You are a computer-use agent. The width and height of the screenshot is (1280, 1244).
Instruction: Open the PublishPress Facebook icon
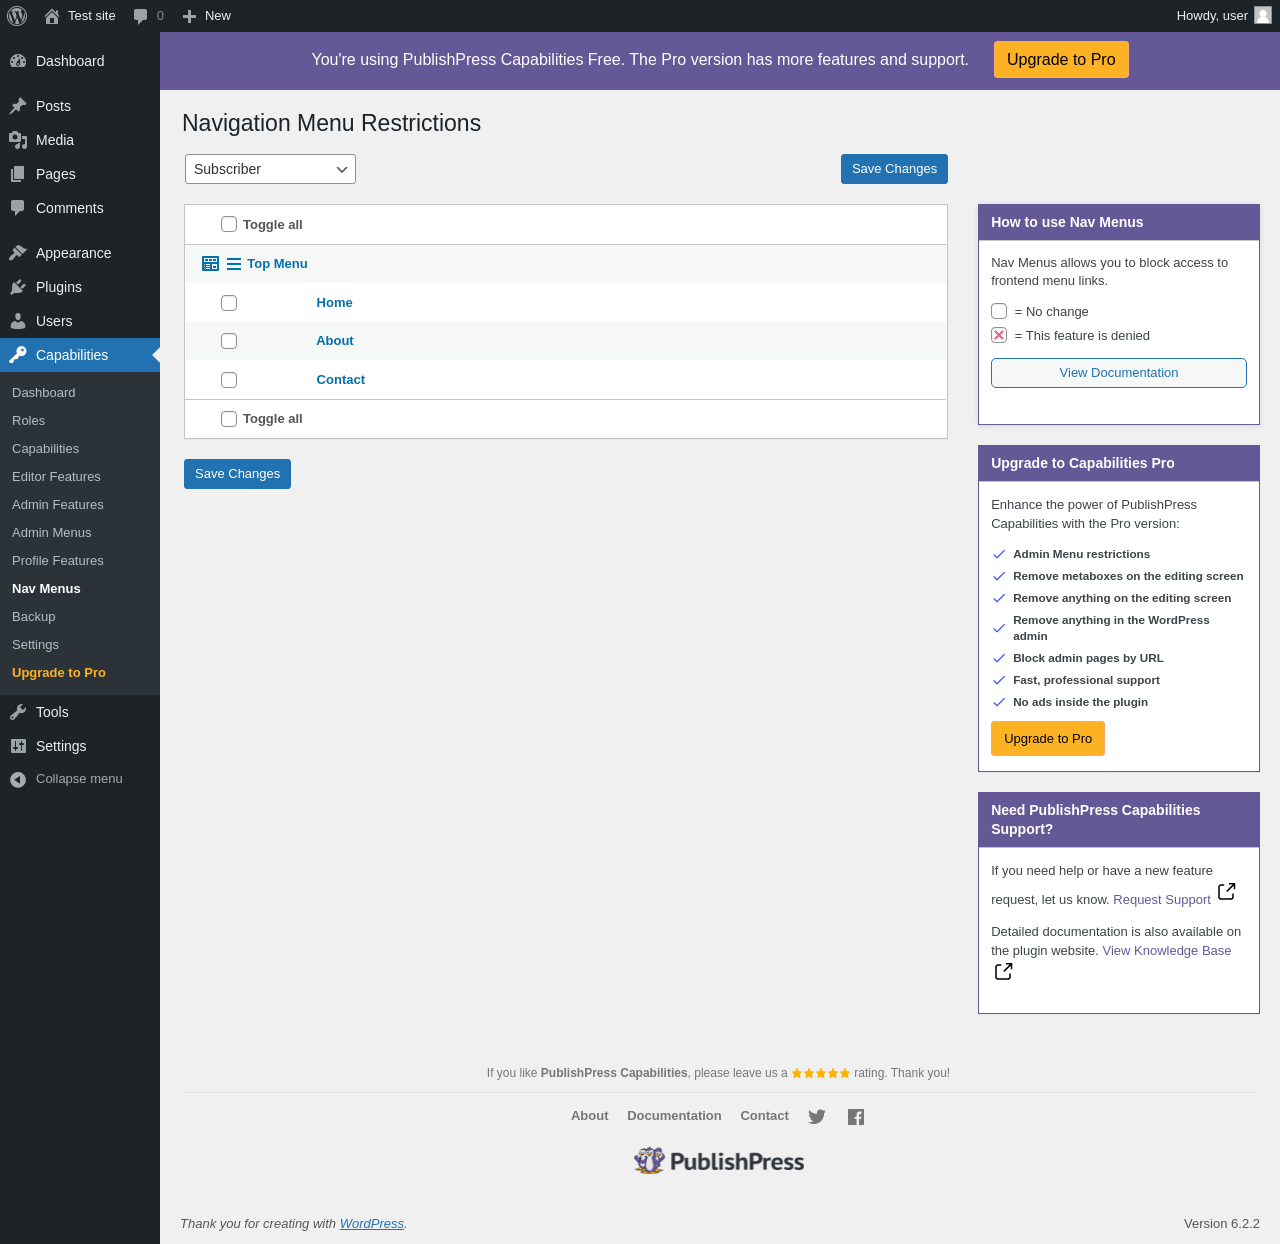pyautogui.click(x=856, y=1117)
